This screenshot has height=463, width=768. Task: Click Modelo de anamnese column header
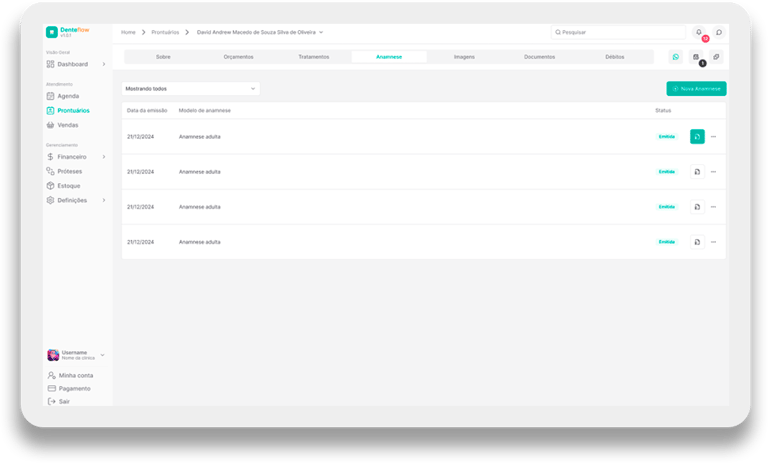click(205, 111)
